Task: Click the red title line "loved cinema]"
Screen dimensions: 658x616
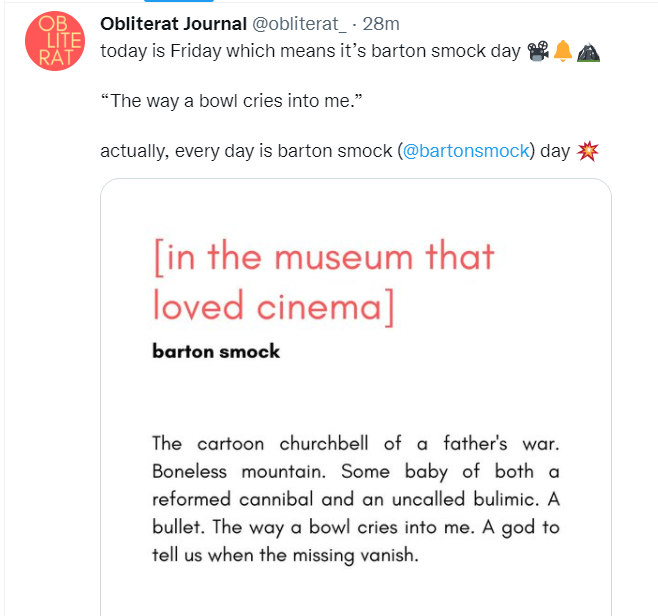Action: [x=273, y=305]
